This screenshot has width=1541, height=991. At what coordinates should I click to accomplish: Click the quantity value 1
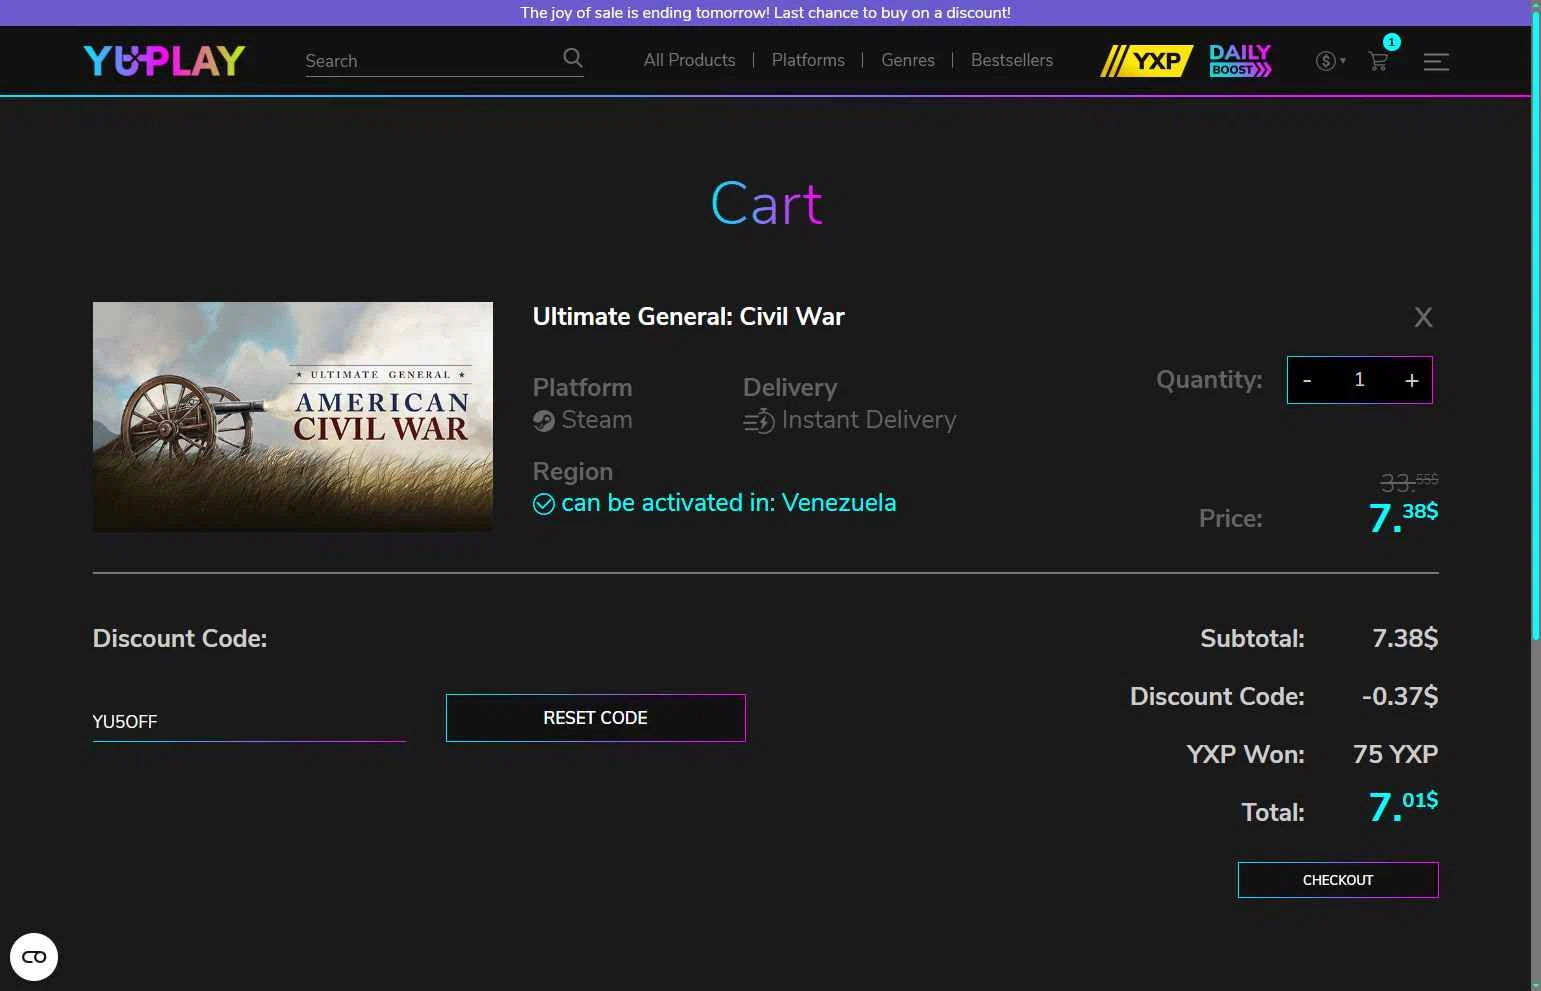coord(1359,380)
